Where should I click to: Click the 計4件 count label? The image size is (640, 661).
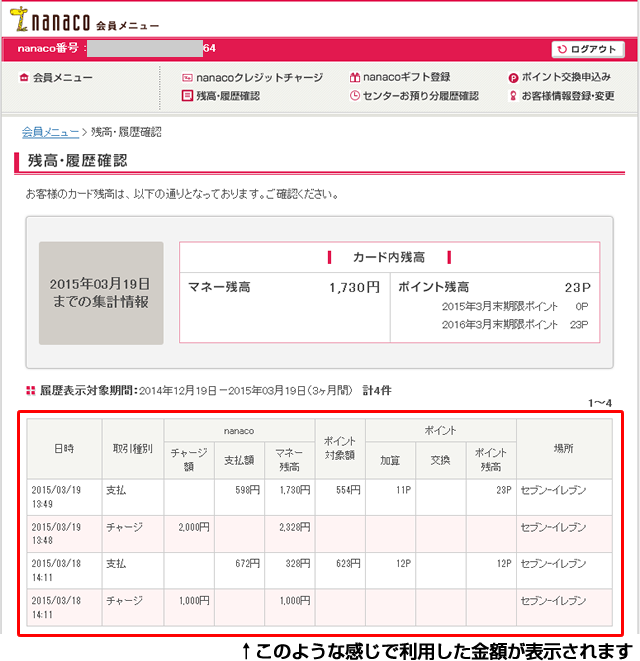377,391
